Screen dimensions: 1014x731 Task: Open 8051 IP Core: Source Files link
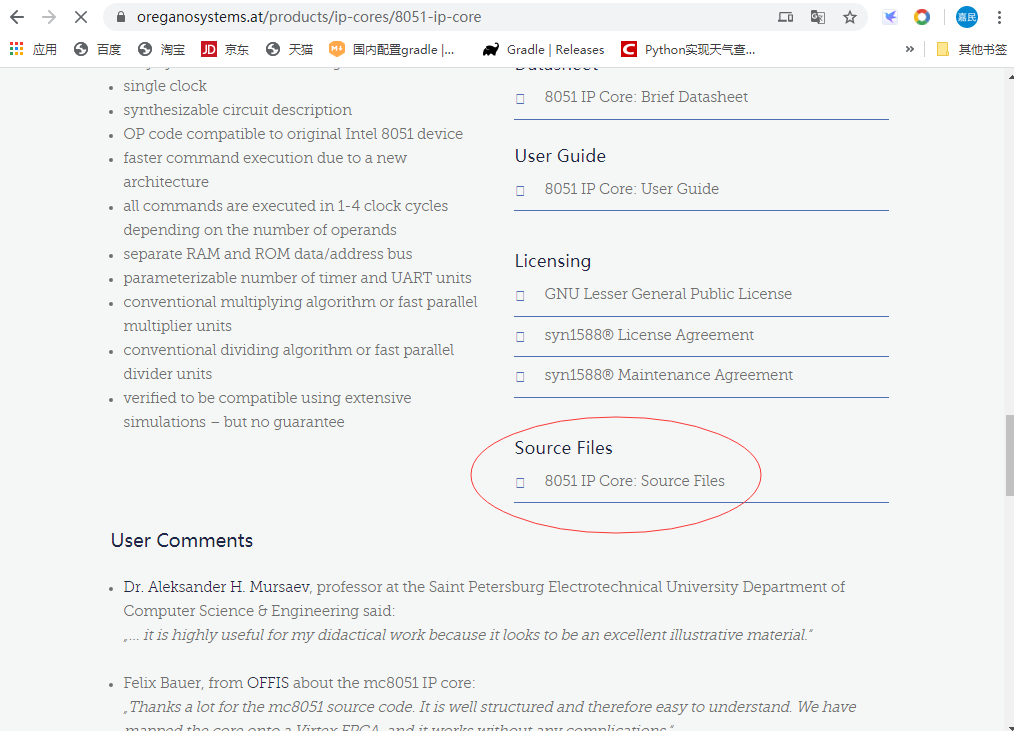634,481
